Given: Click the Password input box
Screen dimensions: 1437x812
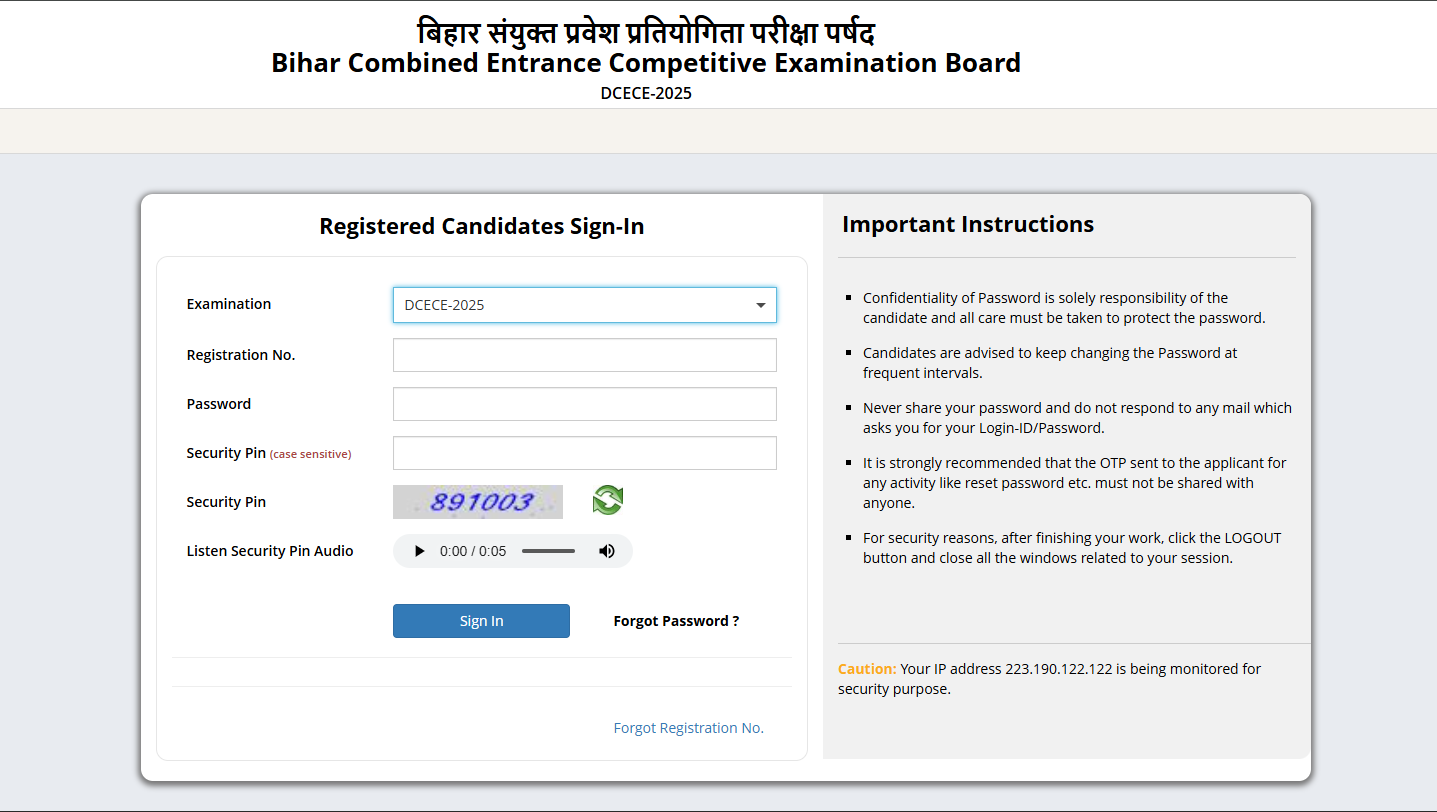Looking at the screenshot, I should pyautogui.click(x=584, y=403).
